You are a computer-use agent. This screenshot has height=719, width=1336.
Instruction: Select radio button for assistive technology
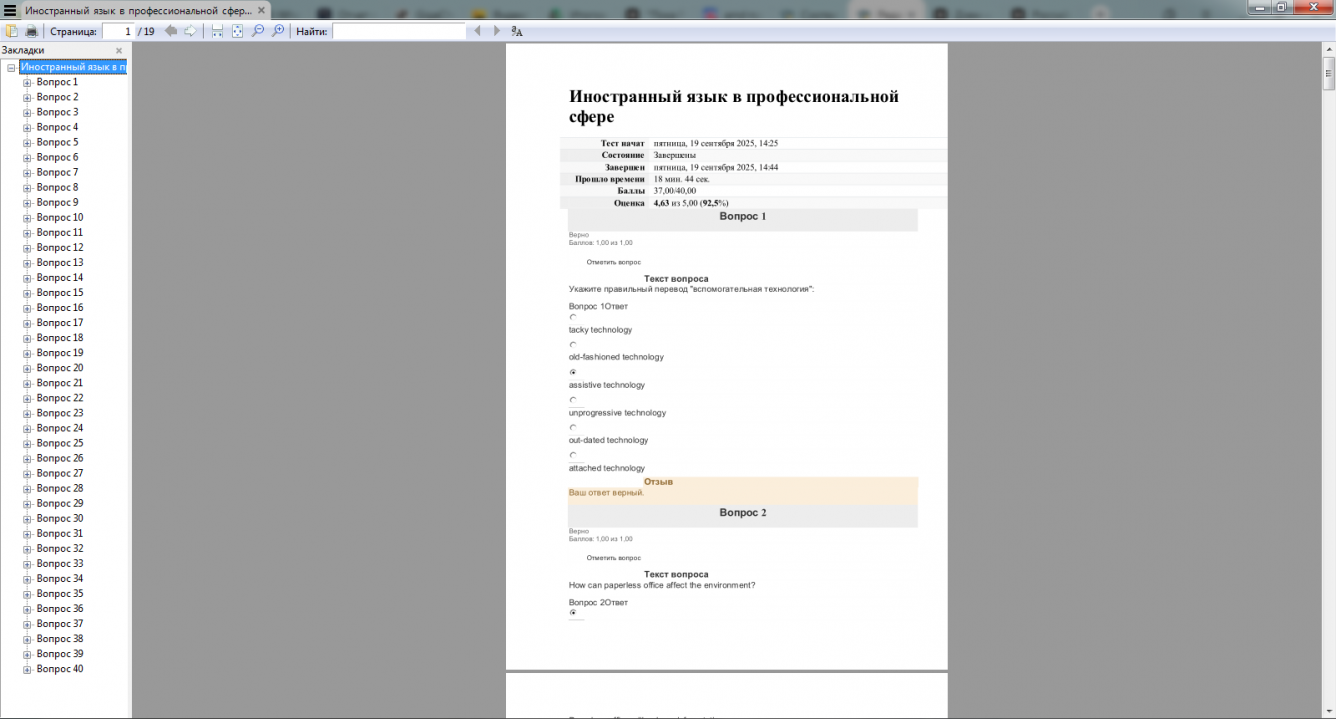[573, 372]
